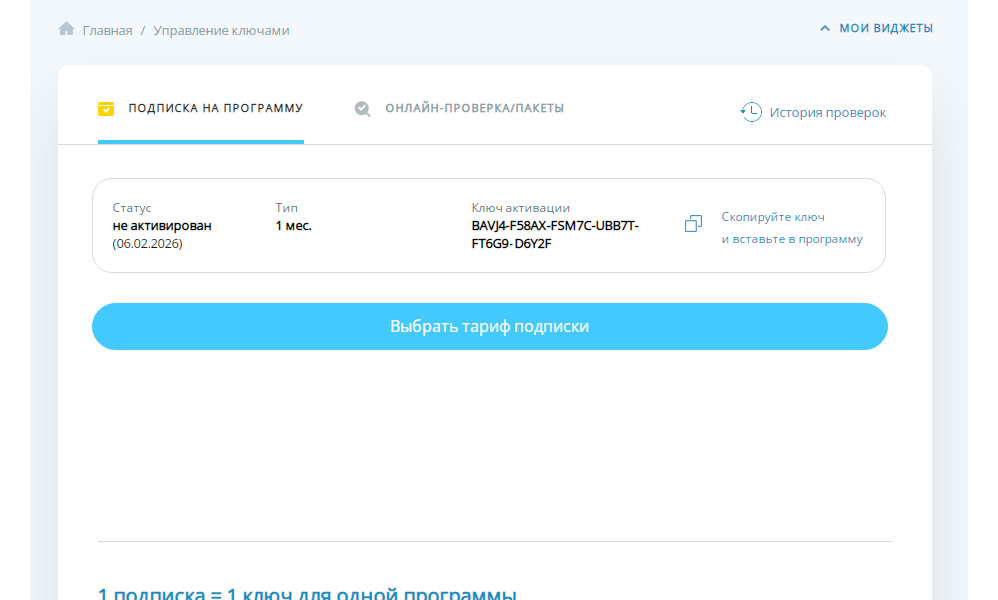This screenshot has height=600, width=998.
Task: Click the 'не активирован' status value
Action: pyautogui.click(x=162, y=225)
